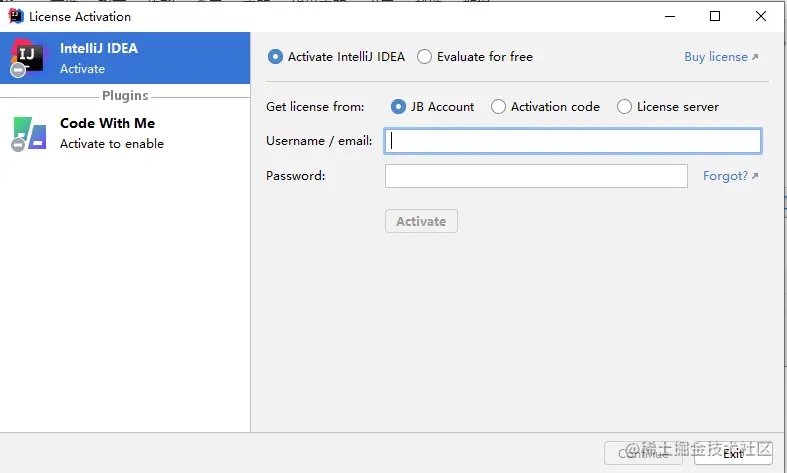Select the Code With Me plugin icon

click(x=28, y=134)
